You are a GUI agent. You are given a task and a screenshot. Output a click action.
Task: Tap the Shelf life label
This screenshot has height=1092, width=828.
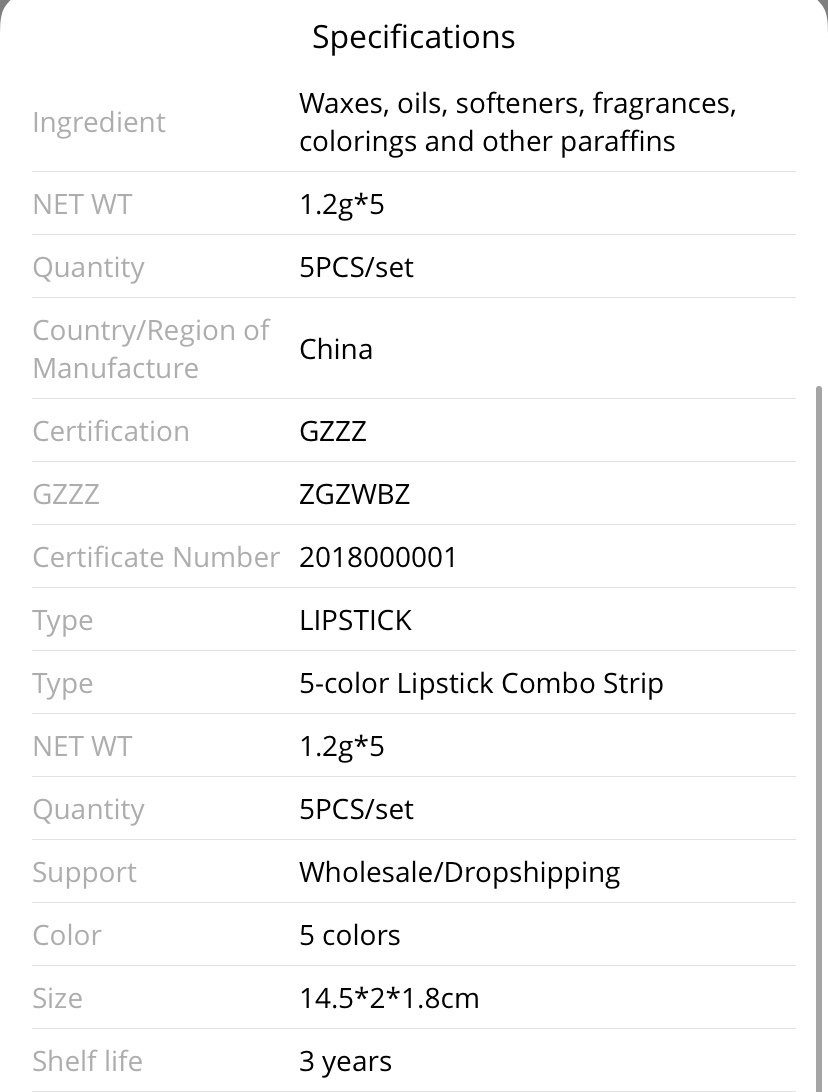(88, 1061)
